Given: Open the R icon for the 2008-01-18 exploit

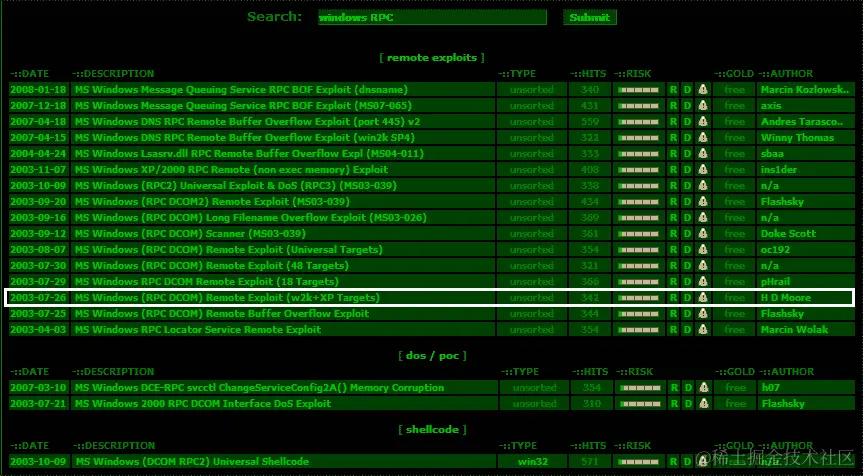Looking at the screenshot, I should coord(673,90).
